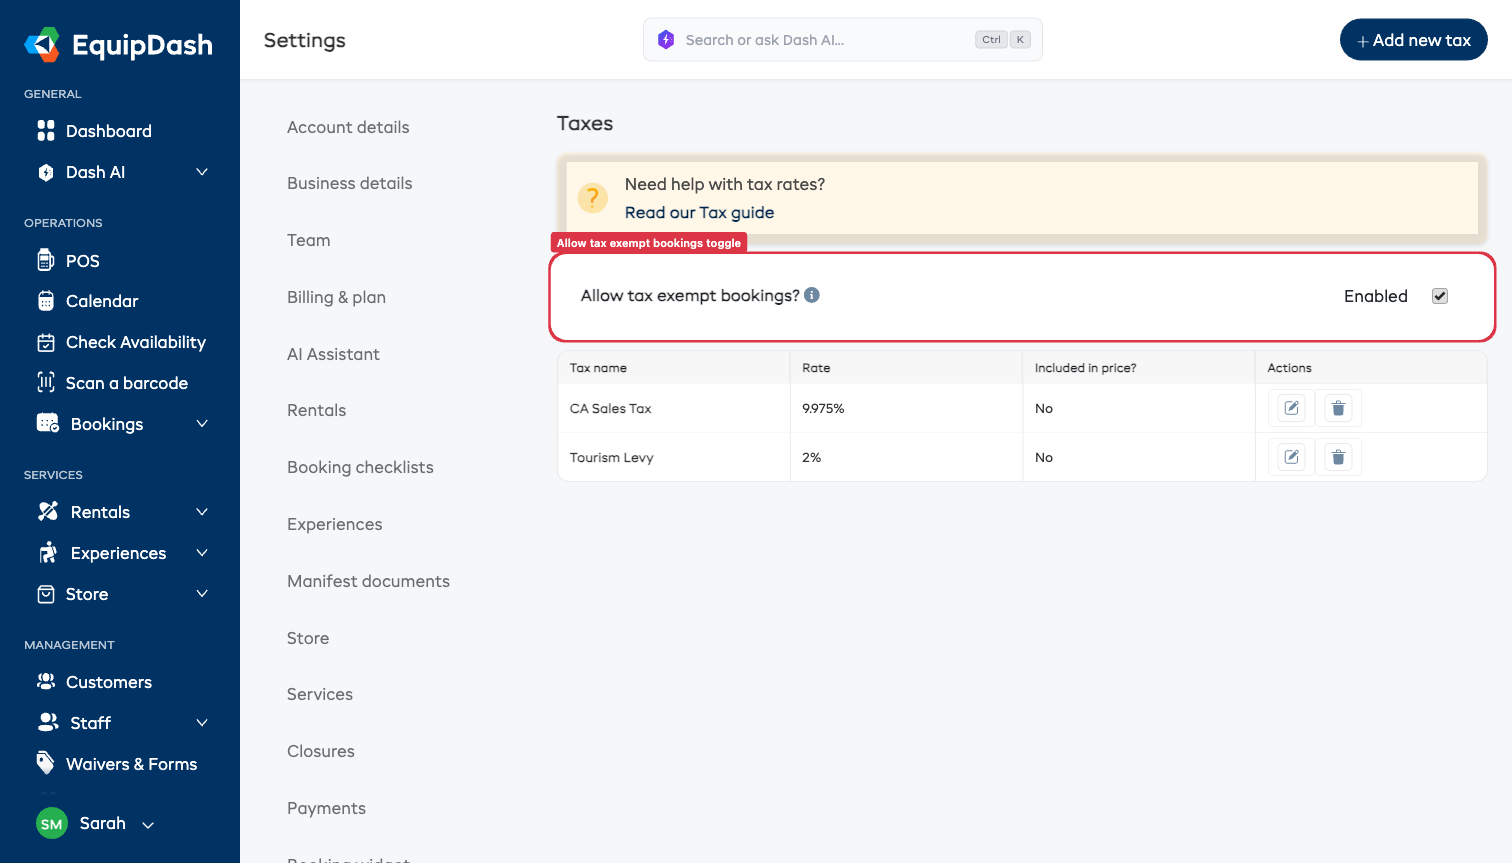Click the POS register icon
This screenshot has width=1512, height=863.
(x=46, y=260)
